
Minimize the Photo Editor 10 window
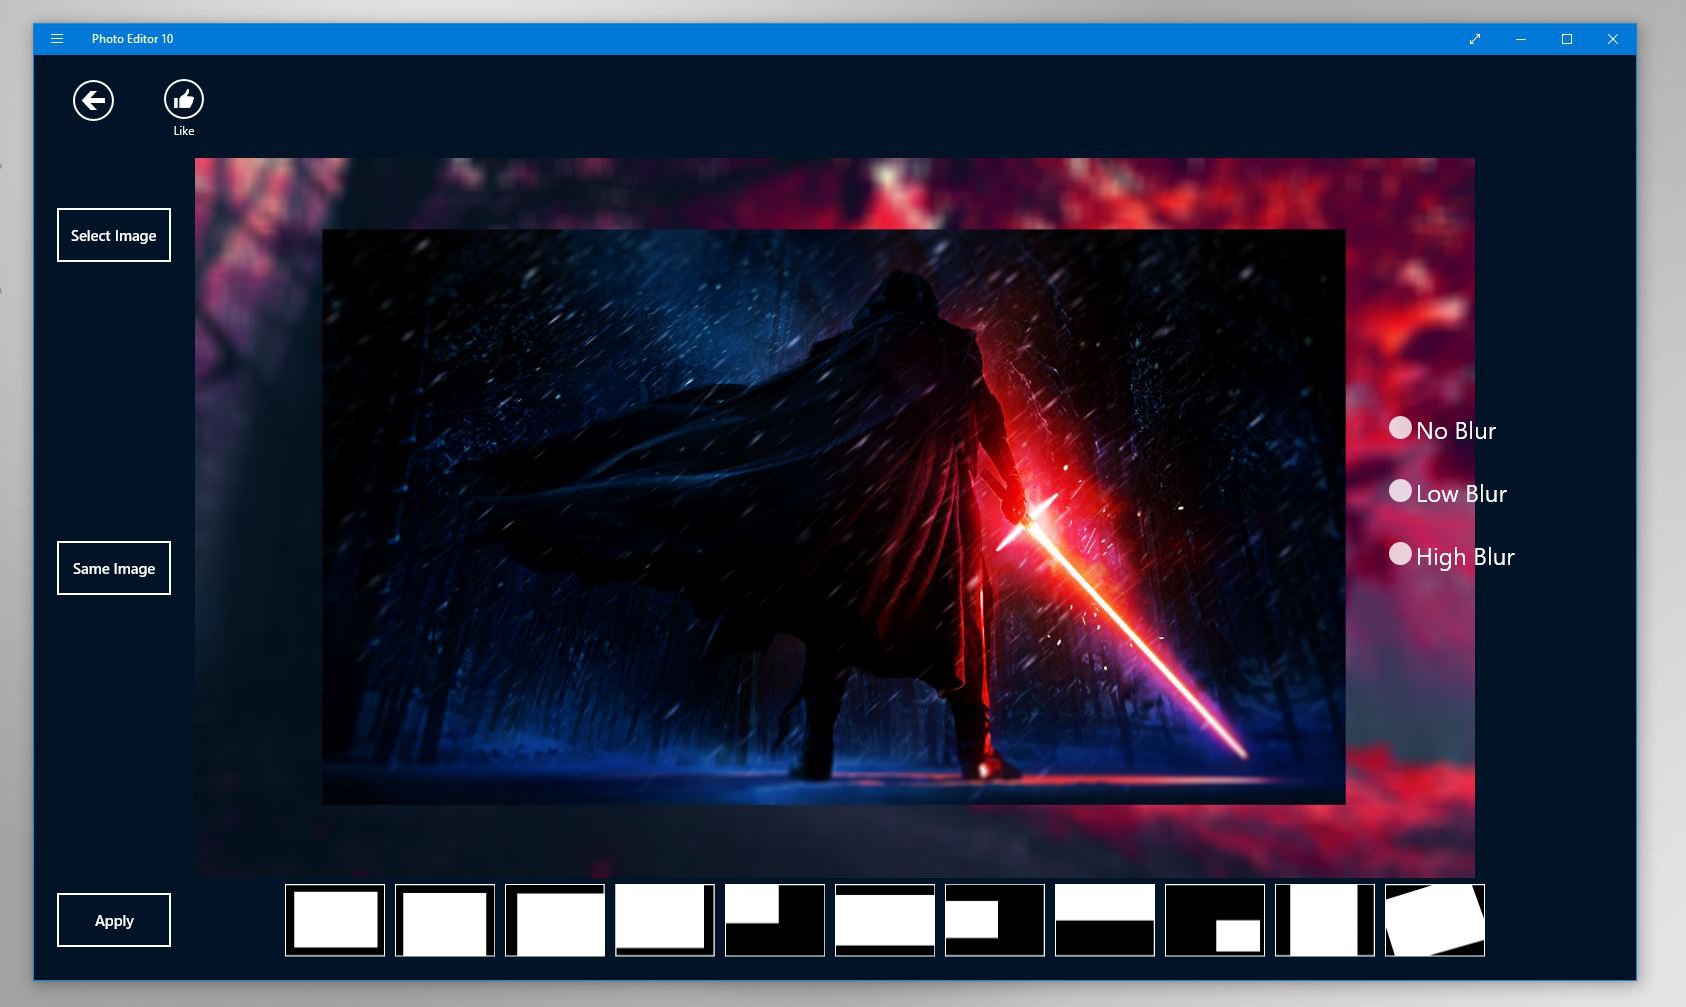click(1521, 39)
